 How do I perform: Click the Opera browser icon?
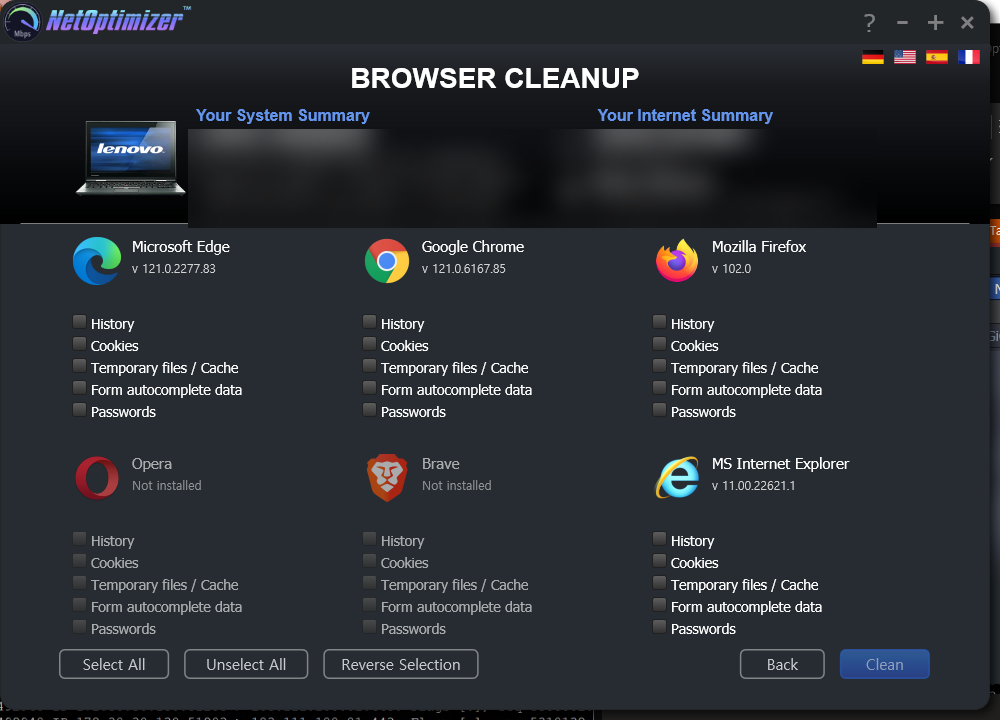coord(97,478)
